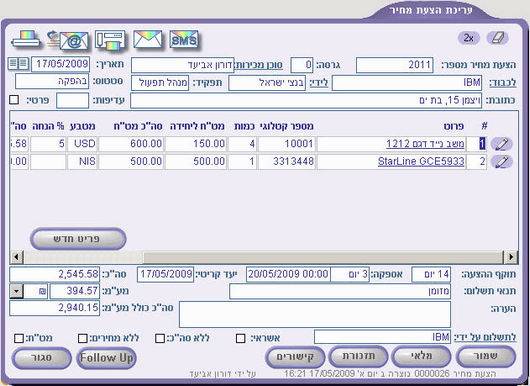Viewport: 530px width, 386px height.
Task: Check the ללא מחירים option
Action: [82, 338]
